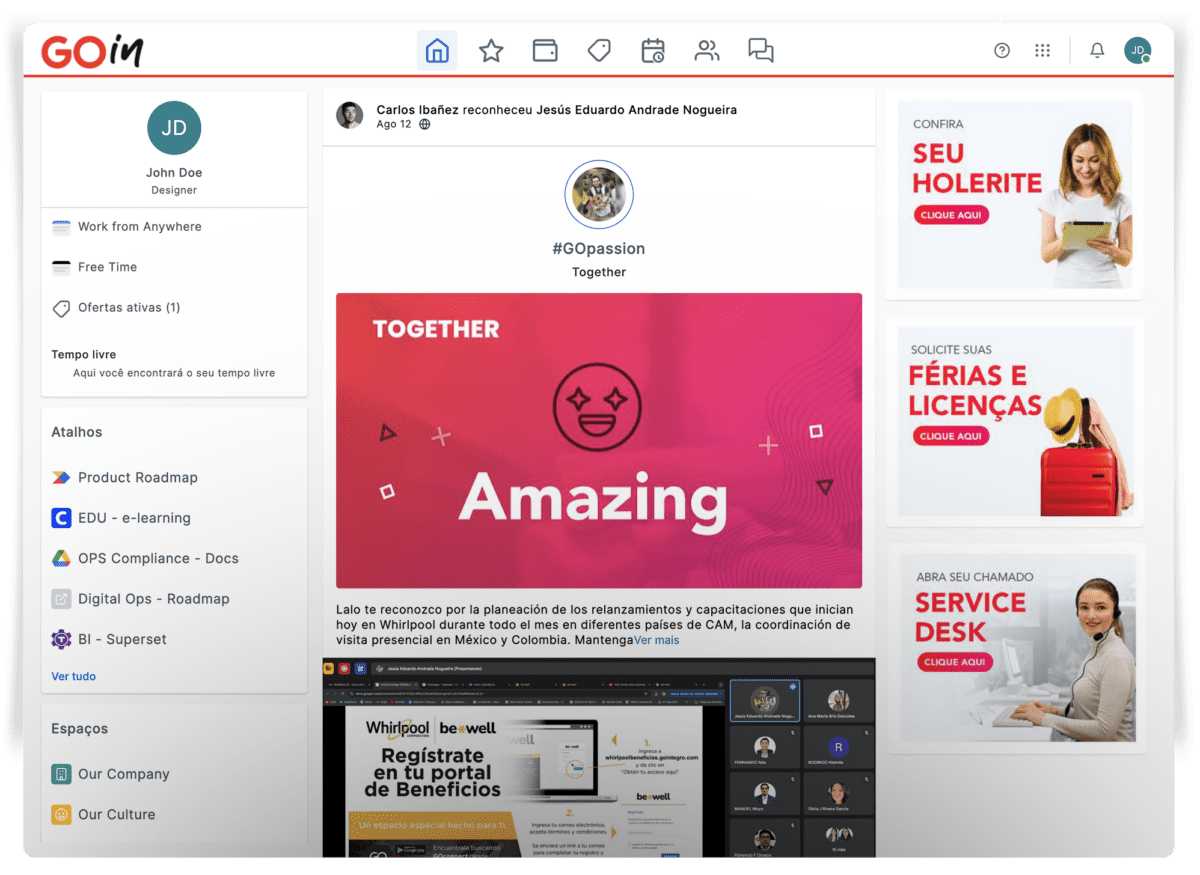The image size is (1200, 875).
Task: Click the help question mark icon
Action: pyautogui.click(x=1002, y=51)
